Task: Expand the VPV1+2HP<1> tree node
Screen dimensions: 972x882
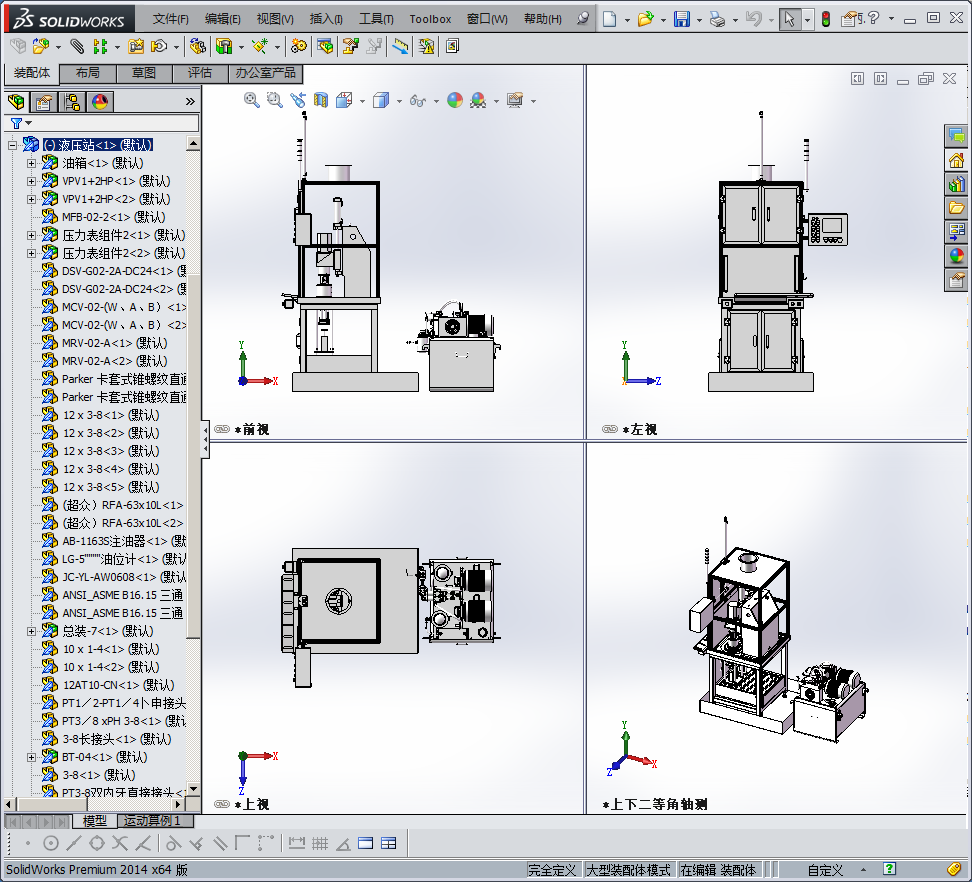Action: [x=31, y=181]
